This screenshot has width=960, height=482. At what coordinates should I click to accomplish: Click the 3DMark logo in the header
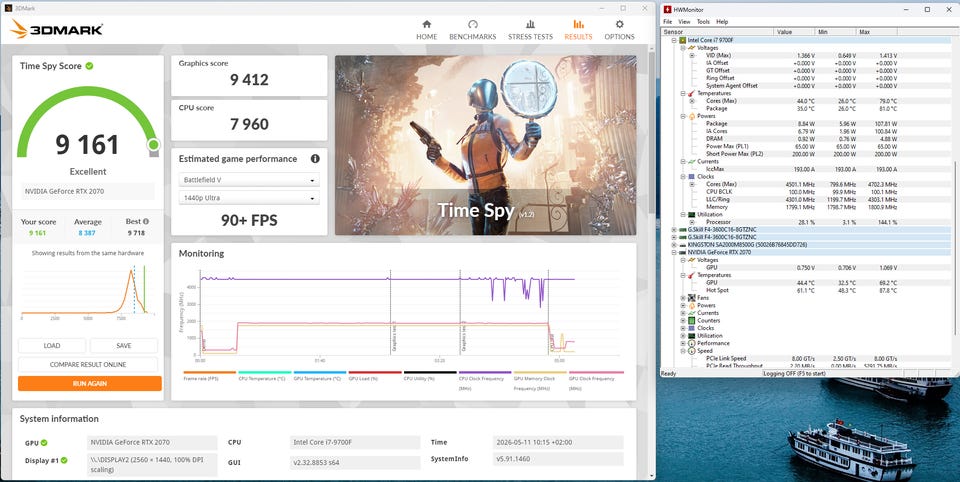click(x=57, y=29)
